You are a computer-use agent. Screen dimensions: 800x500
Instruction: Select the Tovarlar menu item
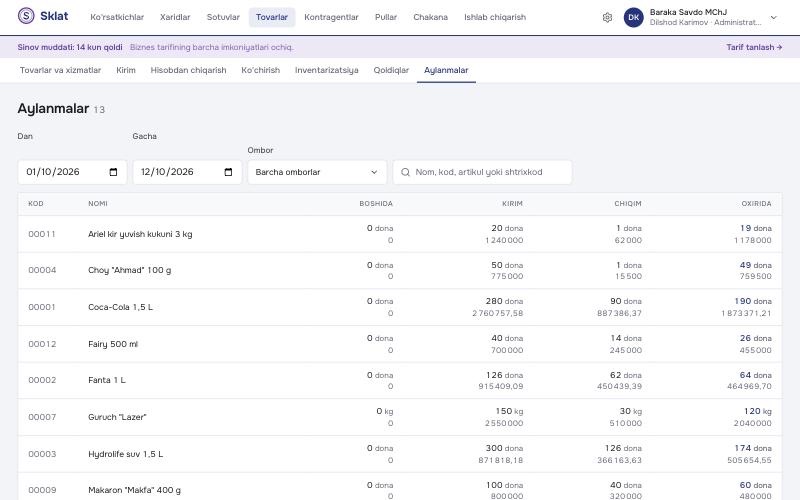(272, 17)
